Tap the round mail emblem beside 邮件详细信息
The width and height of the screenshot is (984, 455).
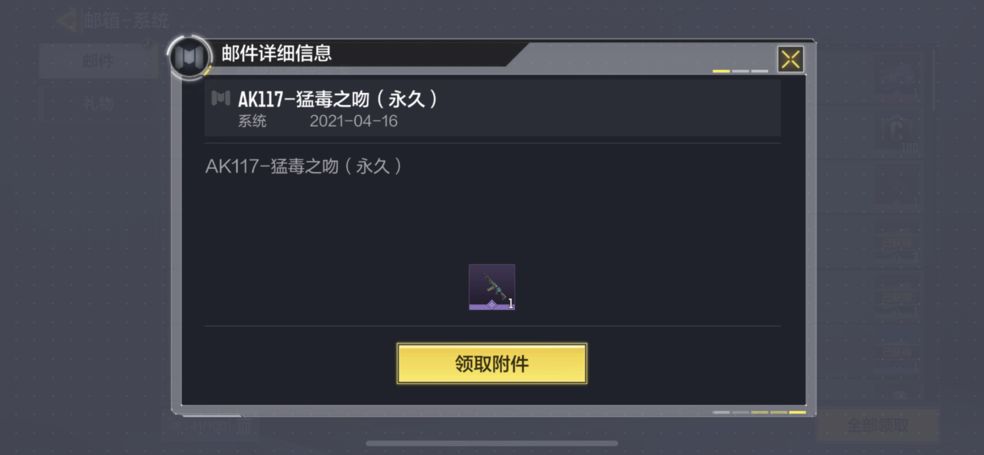click(191, 58)
